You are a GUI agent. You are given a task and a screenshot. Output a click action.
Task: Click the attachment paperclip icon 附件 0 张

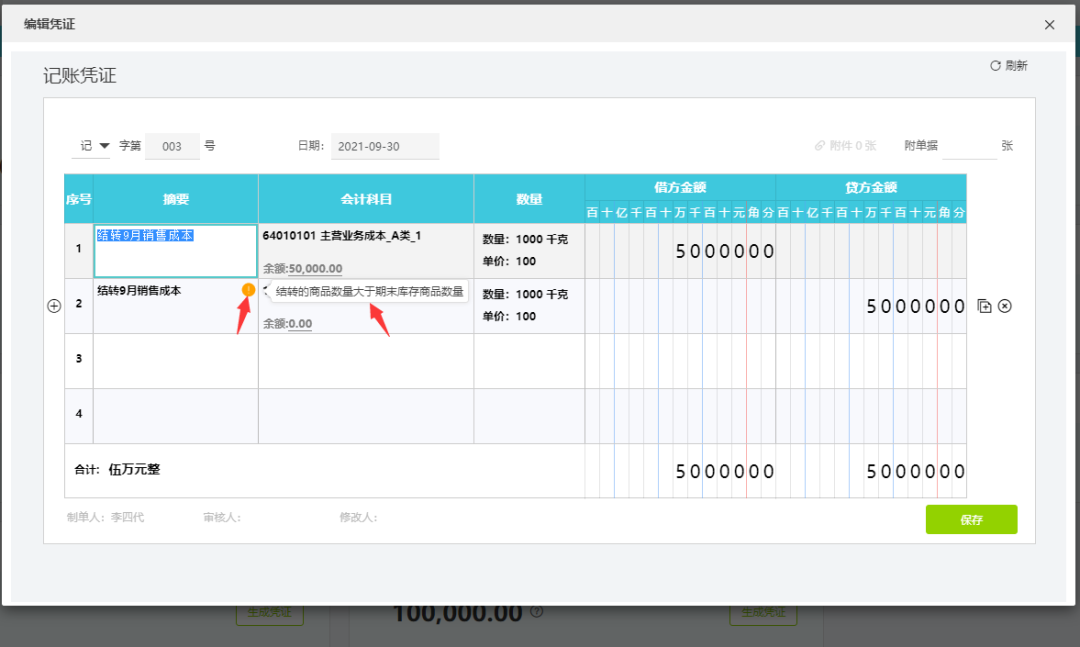tap(820, 145)
